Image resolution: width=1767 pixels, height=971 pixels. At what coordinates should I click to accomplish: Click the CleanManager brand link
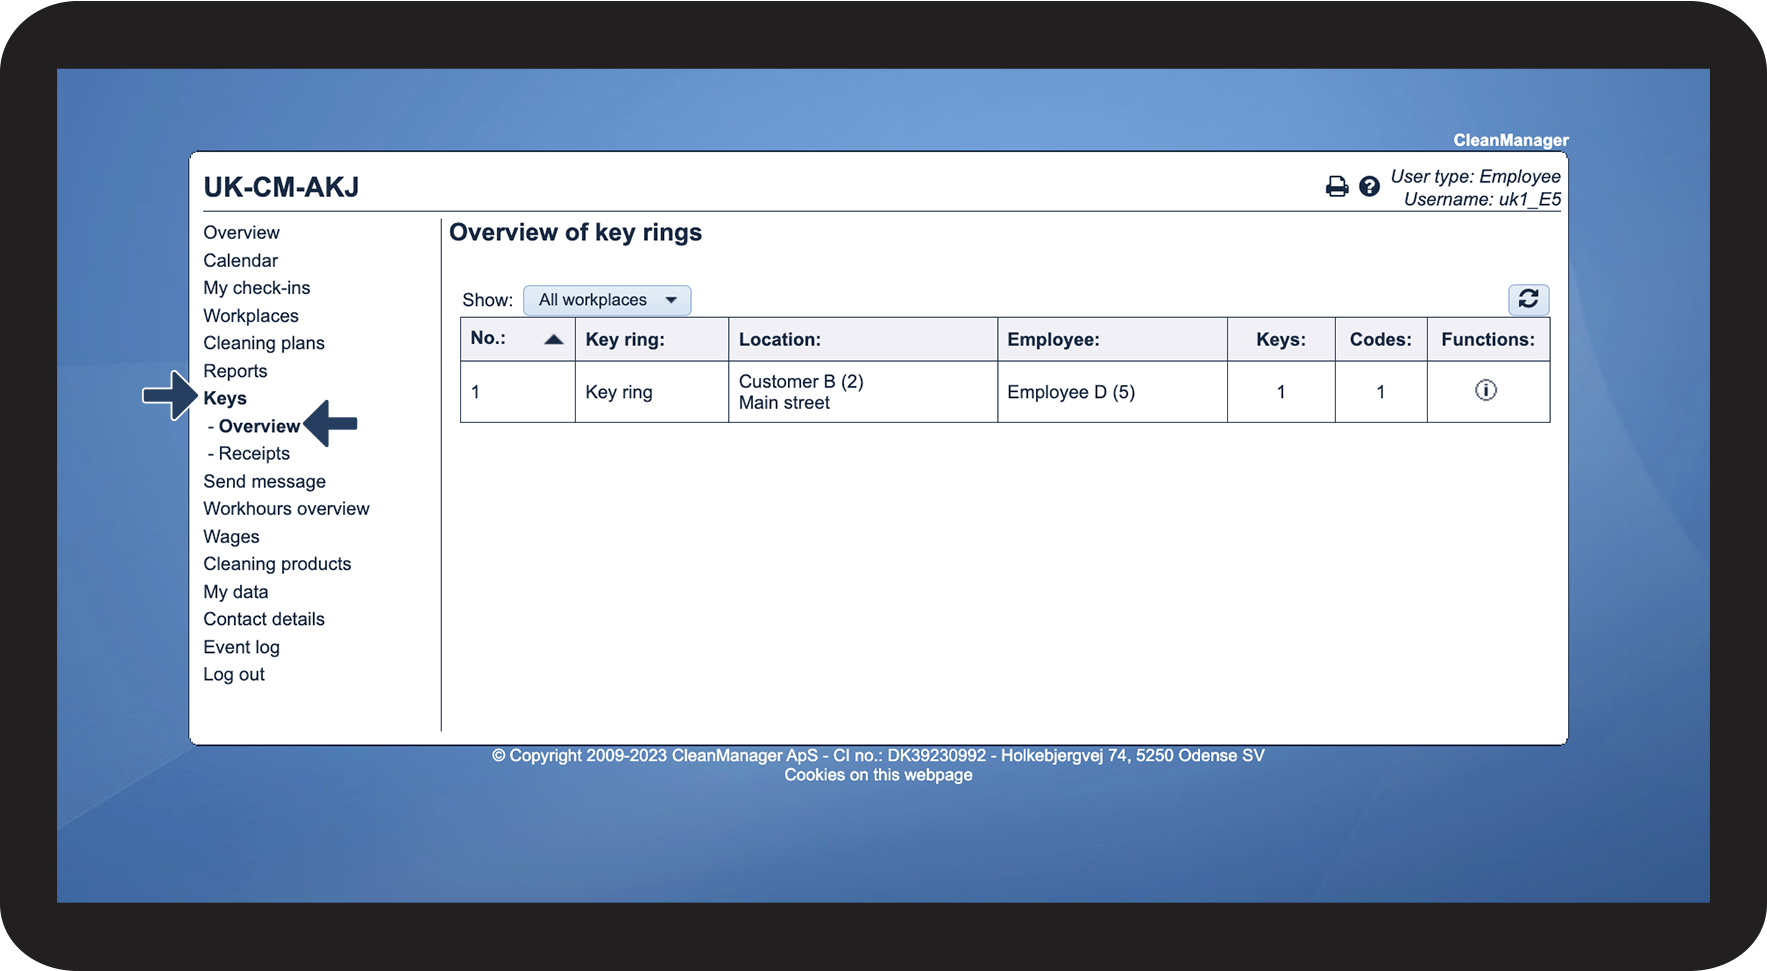(x=1511, y=140)
